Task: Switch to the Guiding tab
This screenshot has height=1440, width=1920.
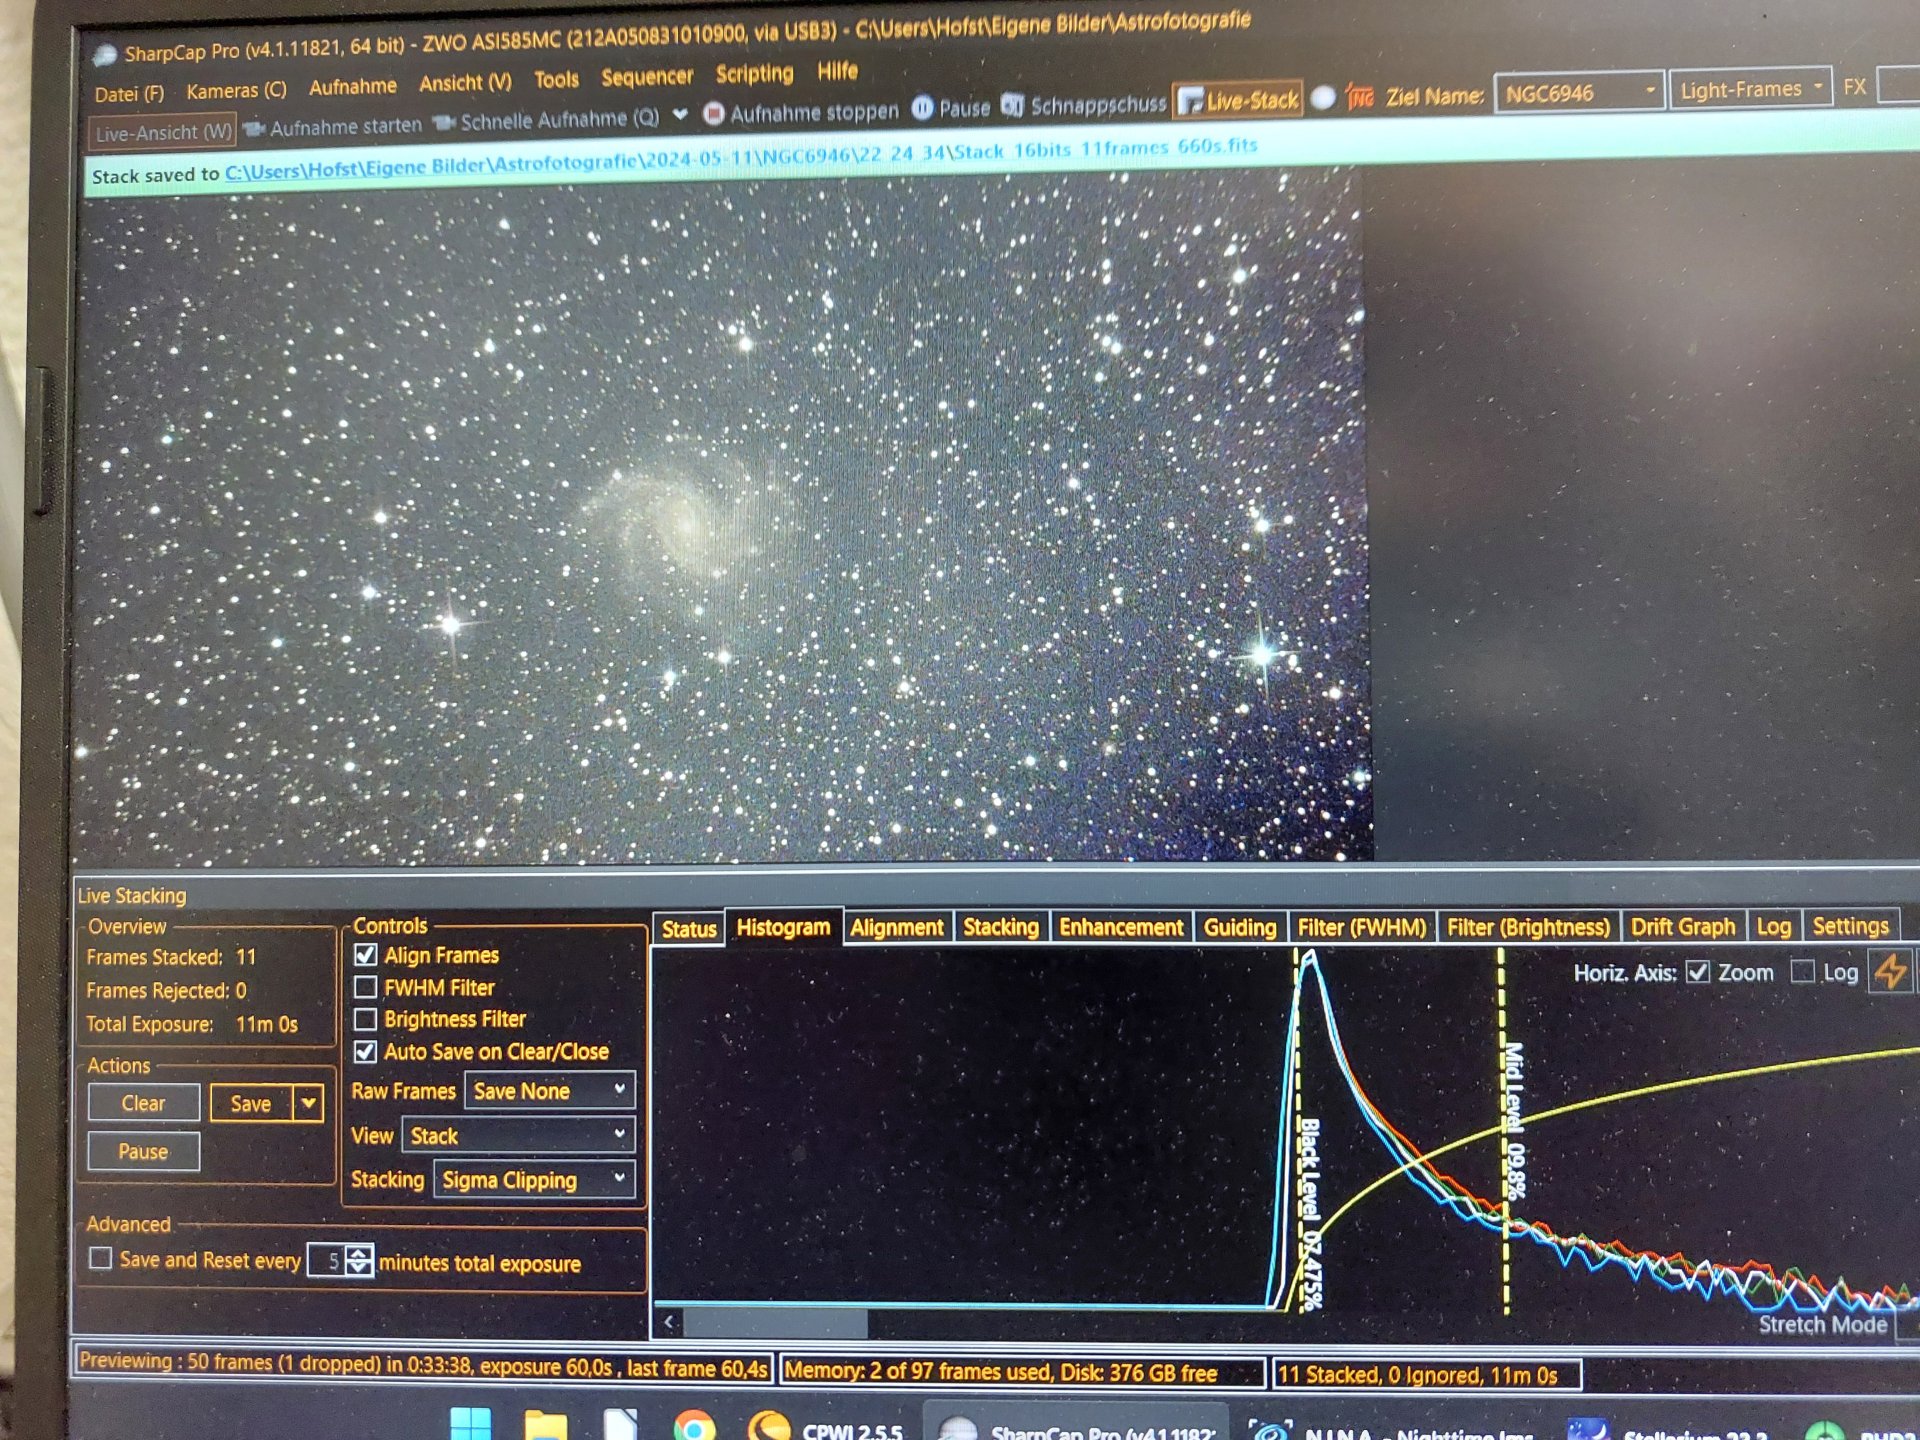Action: pyautogui.click(x=1239, y=927)
